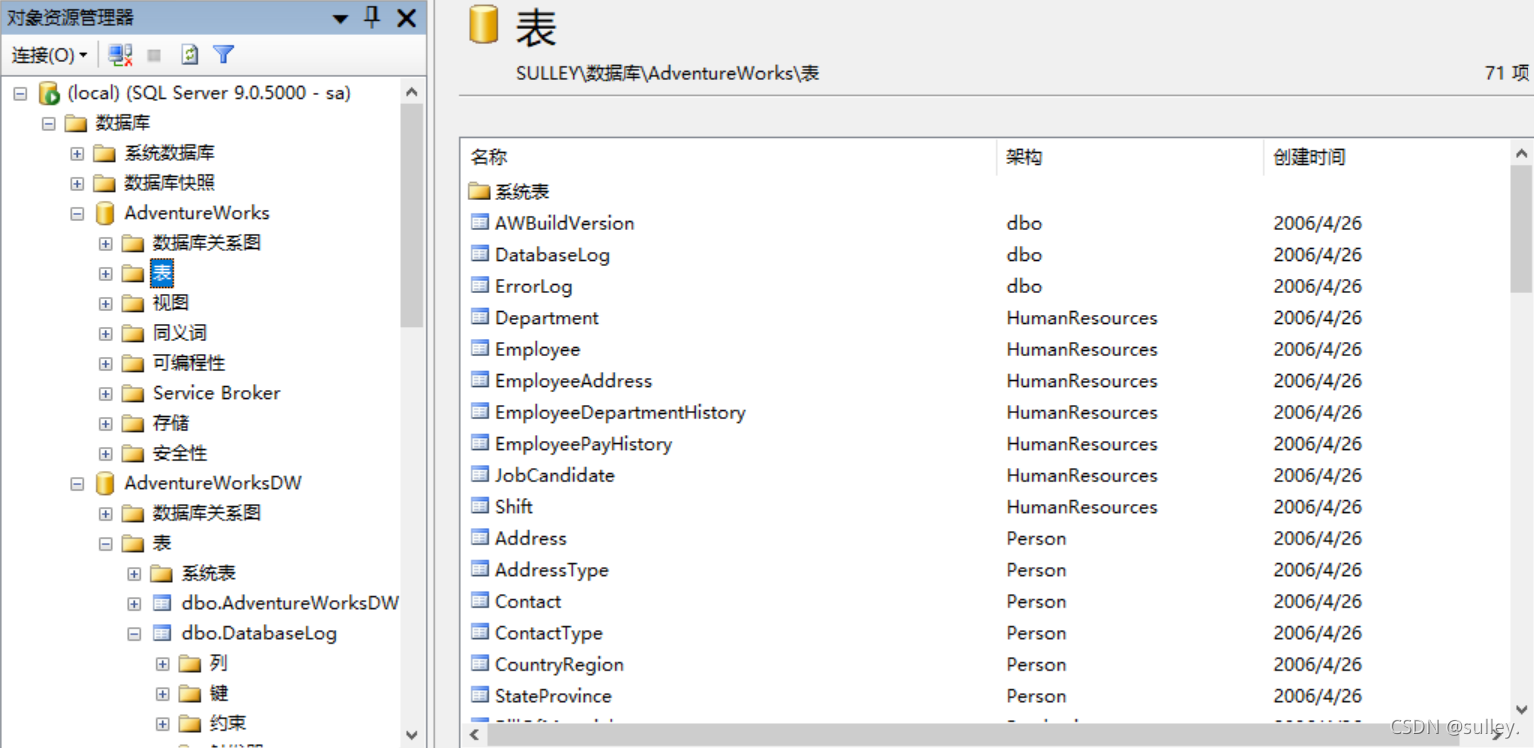The width and height of the screenshot is (1534, 748).
Task: Click table list scroll left arrow
Action: (475, 735)
